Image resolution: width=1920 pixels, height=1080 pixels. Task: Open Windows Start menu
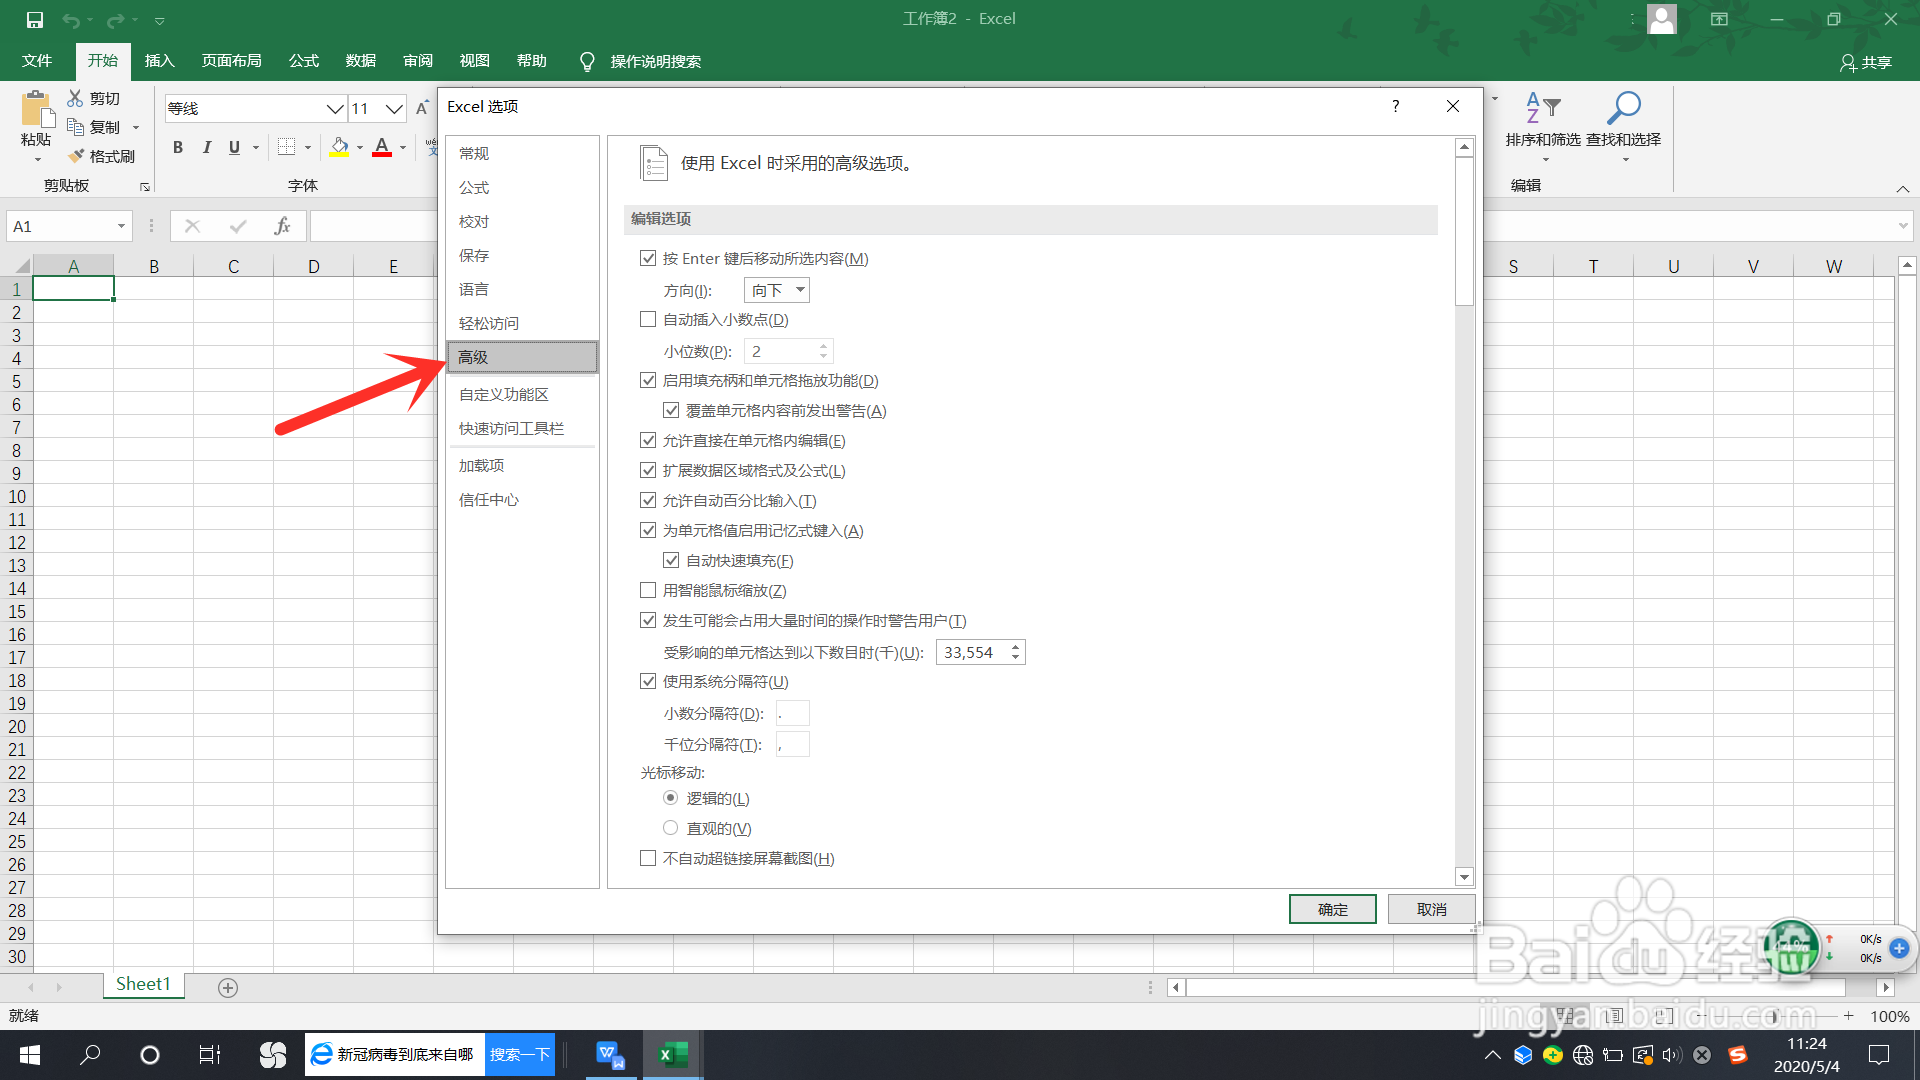point(30,1055)
